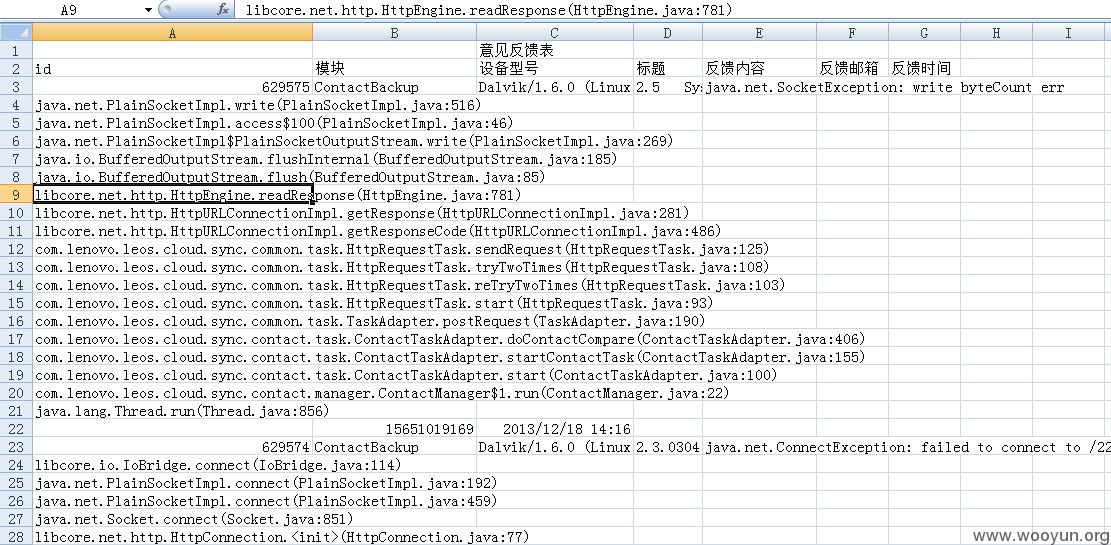Click the 意见反馈表 title cell
The width and height of the screenshot is (1111, 545).
[555, 51]
